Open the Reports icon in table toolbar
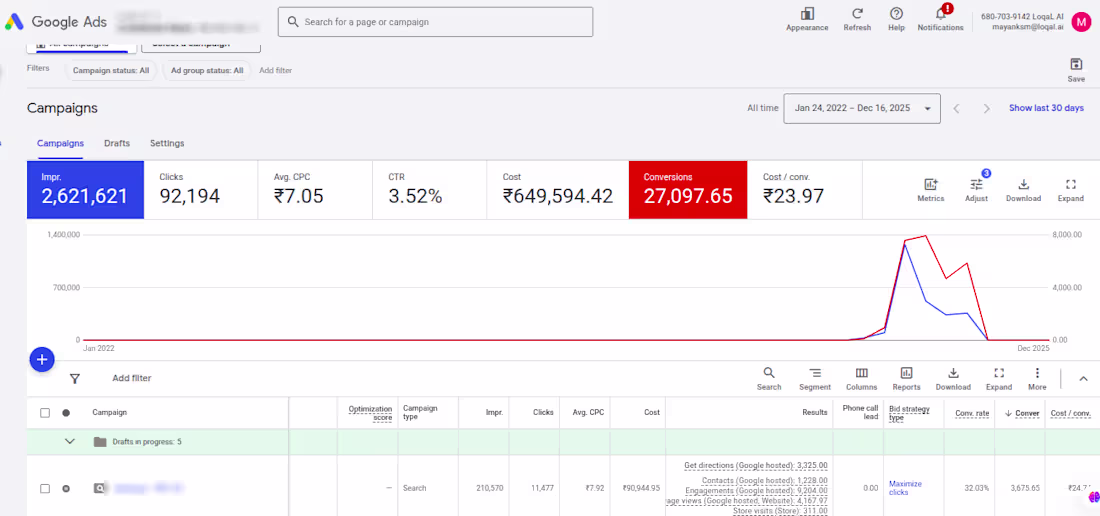This screenshot has height=516, width=1100. (x=906, y=373)
